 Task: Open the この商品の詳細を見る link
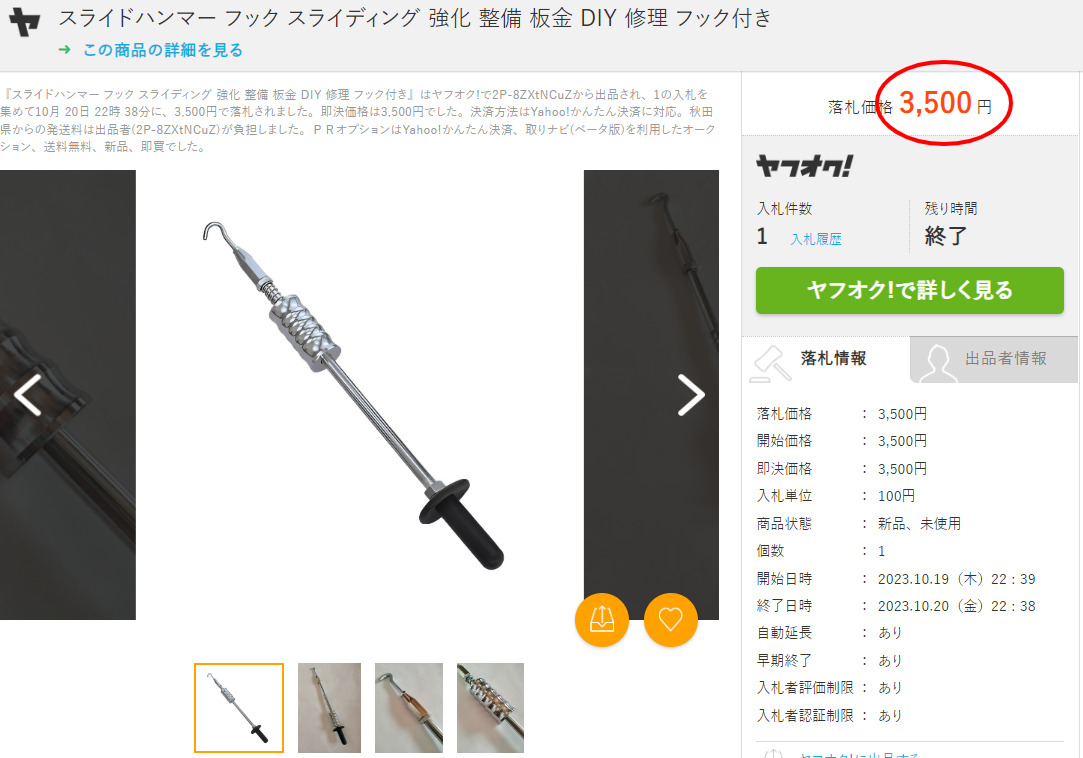point(163,50)
